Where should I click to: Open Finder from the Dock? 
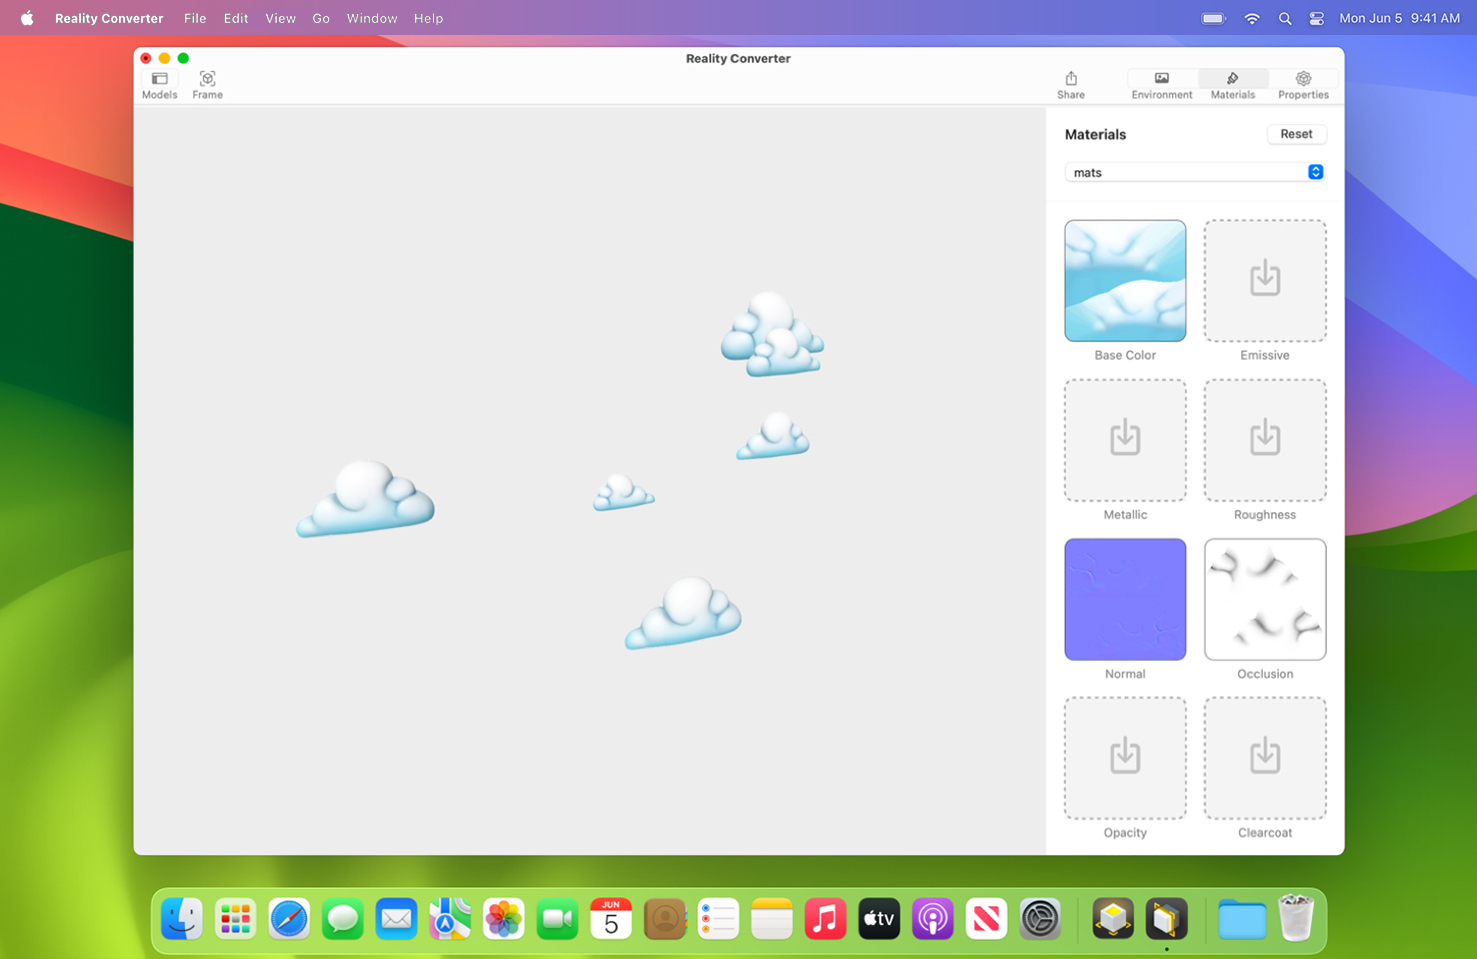point(182,918)
